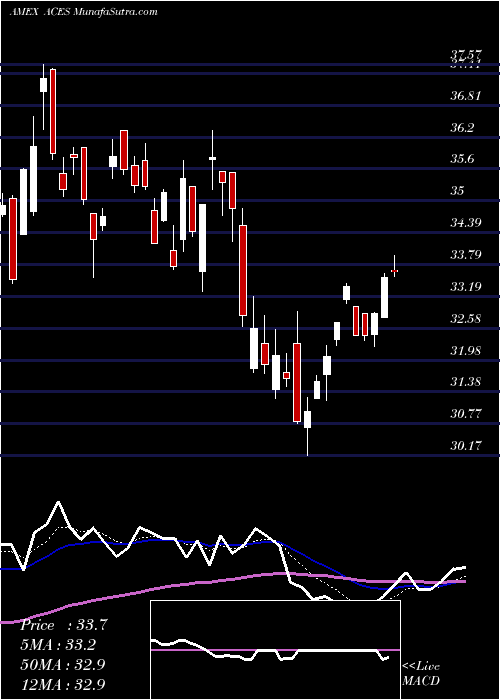Click the 'Price : 33.7' readout
This screenshot has width=500, height=700.
click(63, 625)
